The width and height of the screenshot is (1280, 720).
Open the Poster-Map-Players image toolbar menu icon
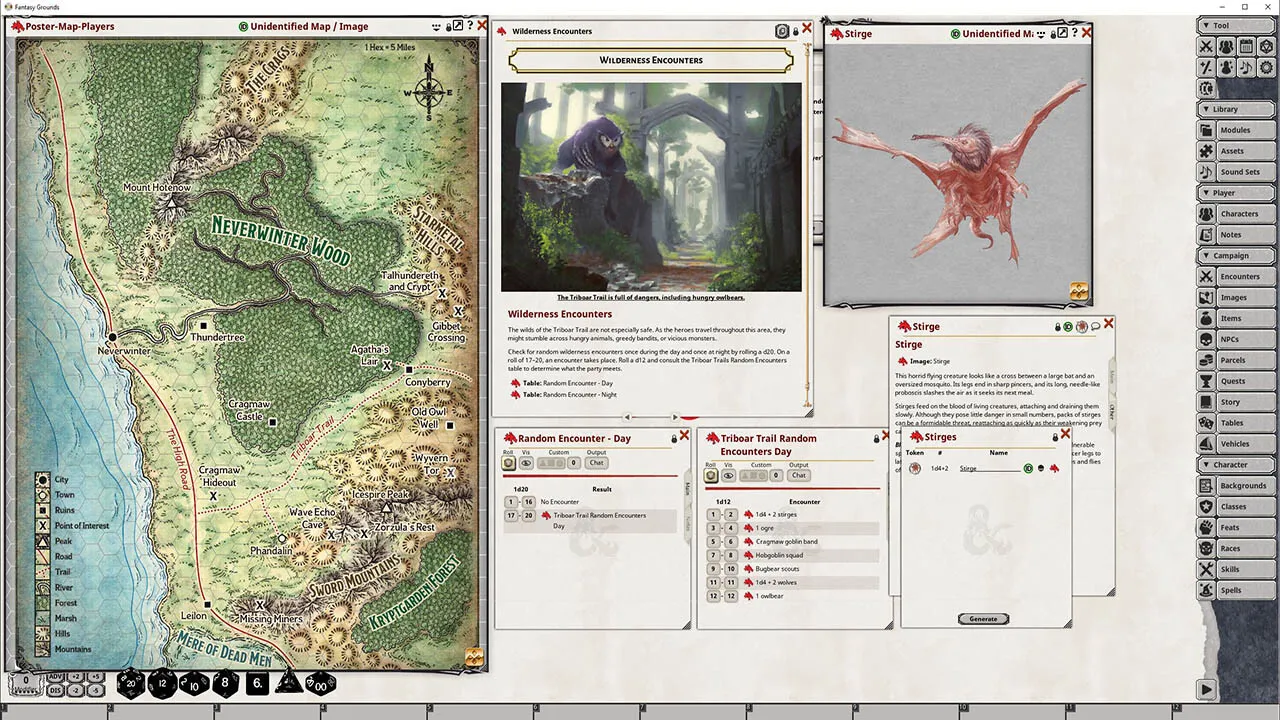pyautogui.click(x=436, y=27)
